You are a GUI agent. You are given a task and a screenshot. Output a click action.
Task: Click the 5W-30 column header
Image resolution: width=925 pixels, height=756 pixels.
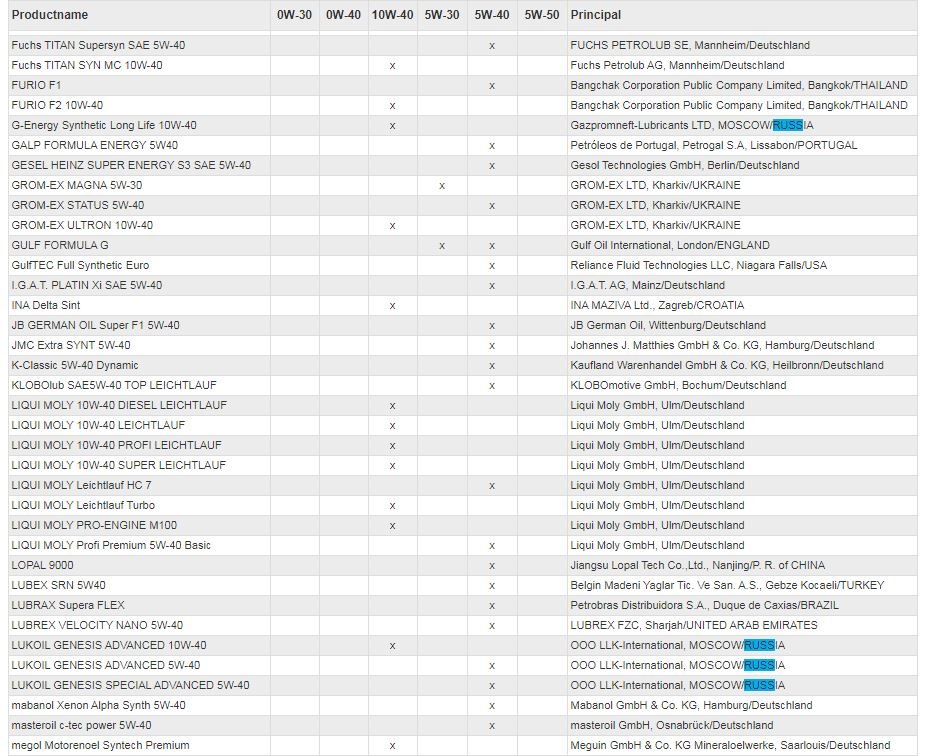coord(442,15)
